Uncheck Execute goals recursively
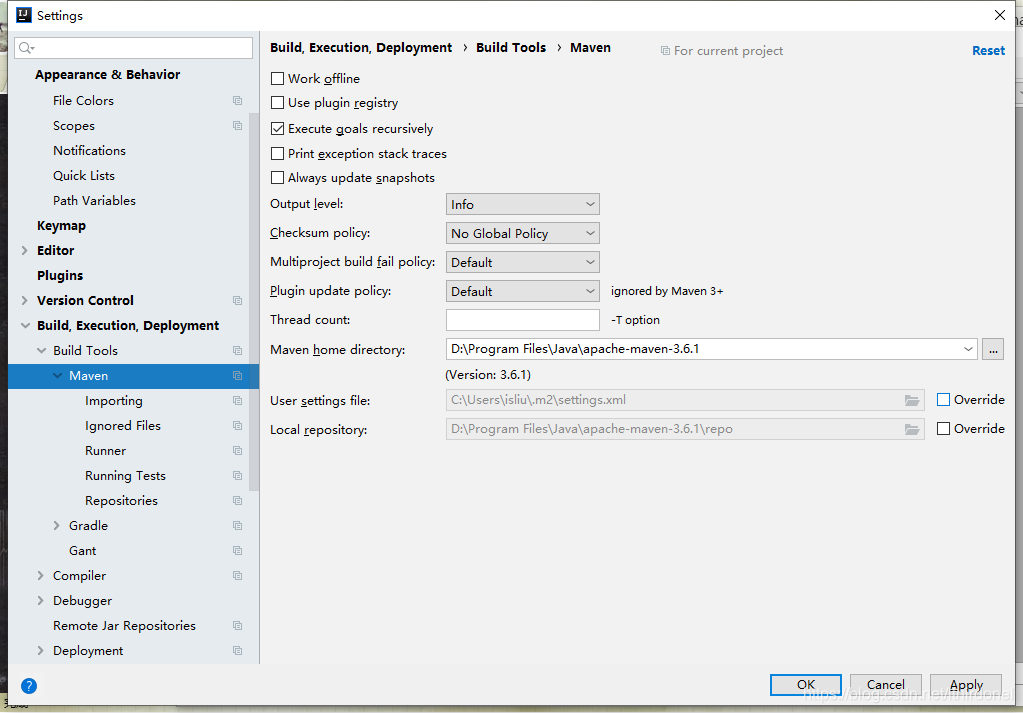The width and height of the screenshot is (1023, 713). (277, 129)
